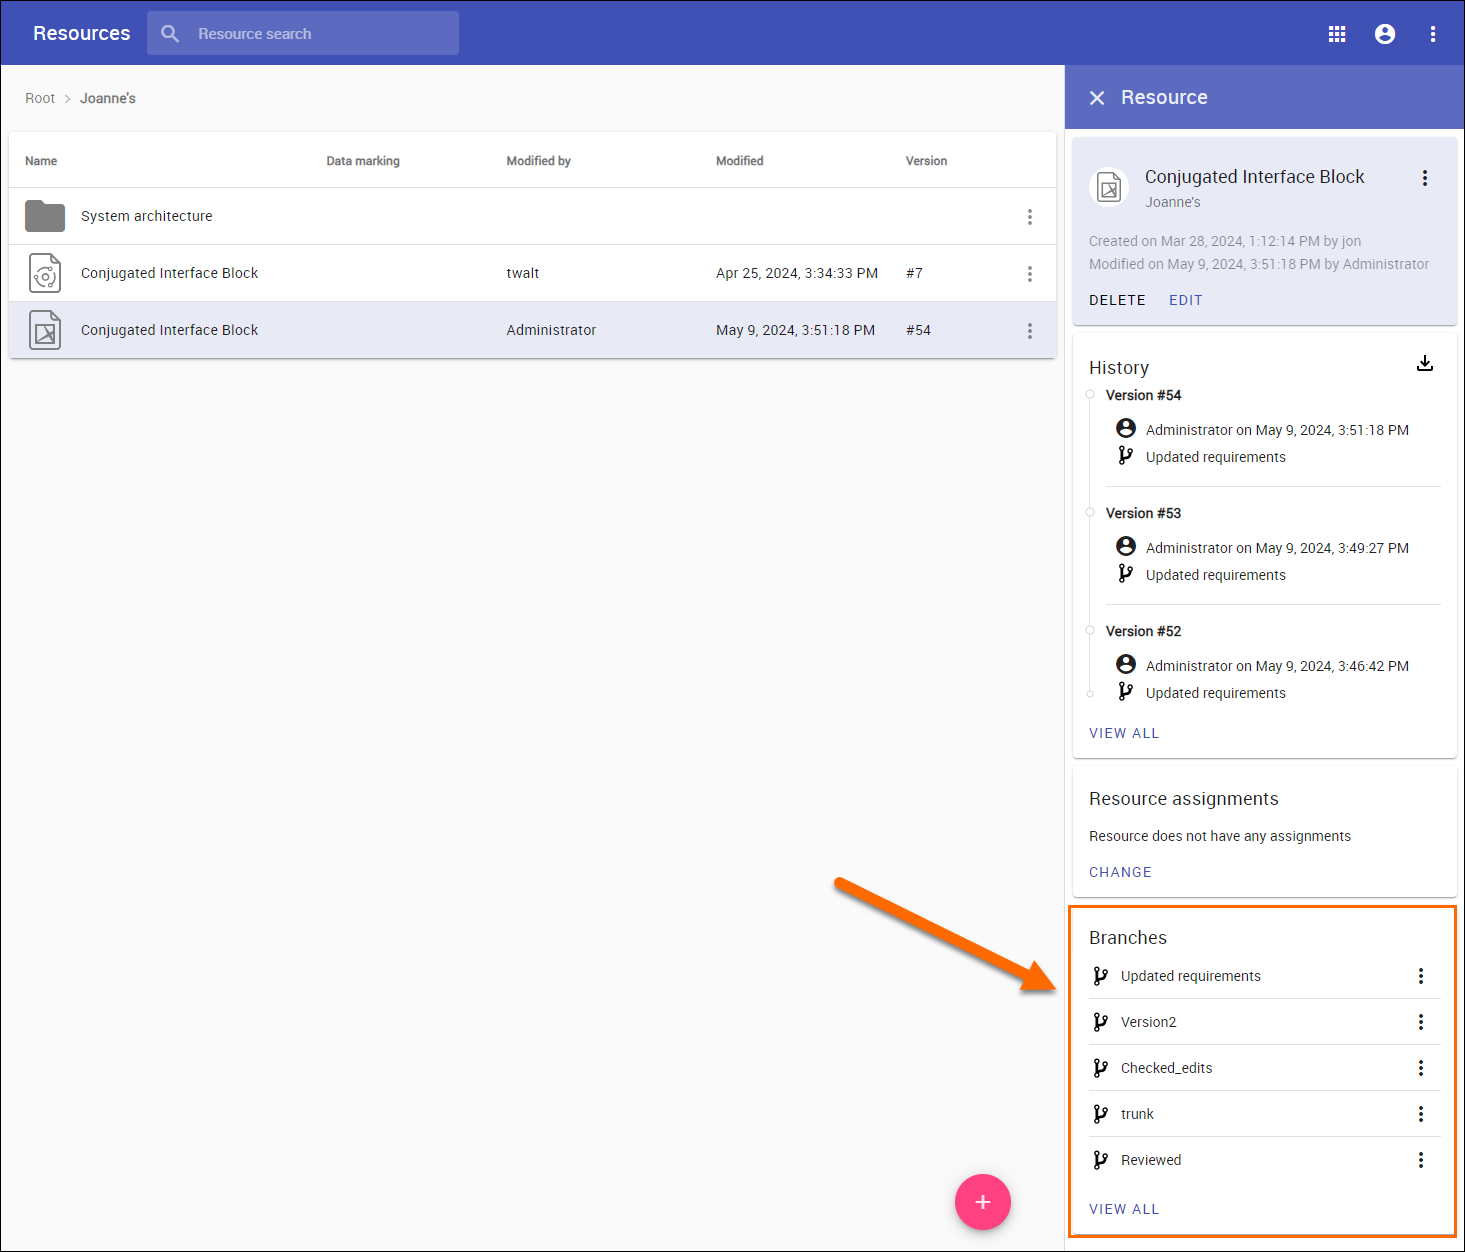Click VIEW ALL under History

point(1124,733)
